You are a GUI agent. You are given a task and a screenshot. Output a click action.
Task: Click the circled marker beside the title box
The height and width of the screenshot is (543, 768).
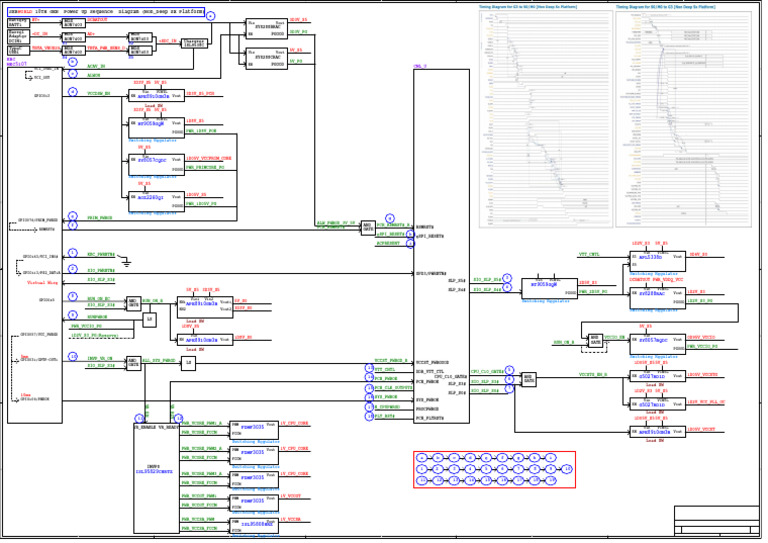(210, 16)
